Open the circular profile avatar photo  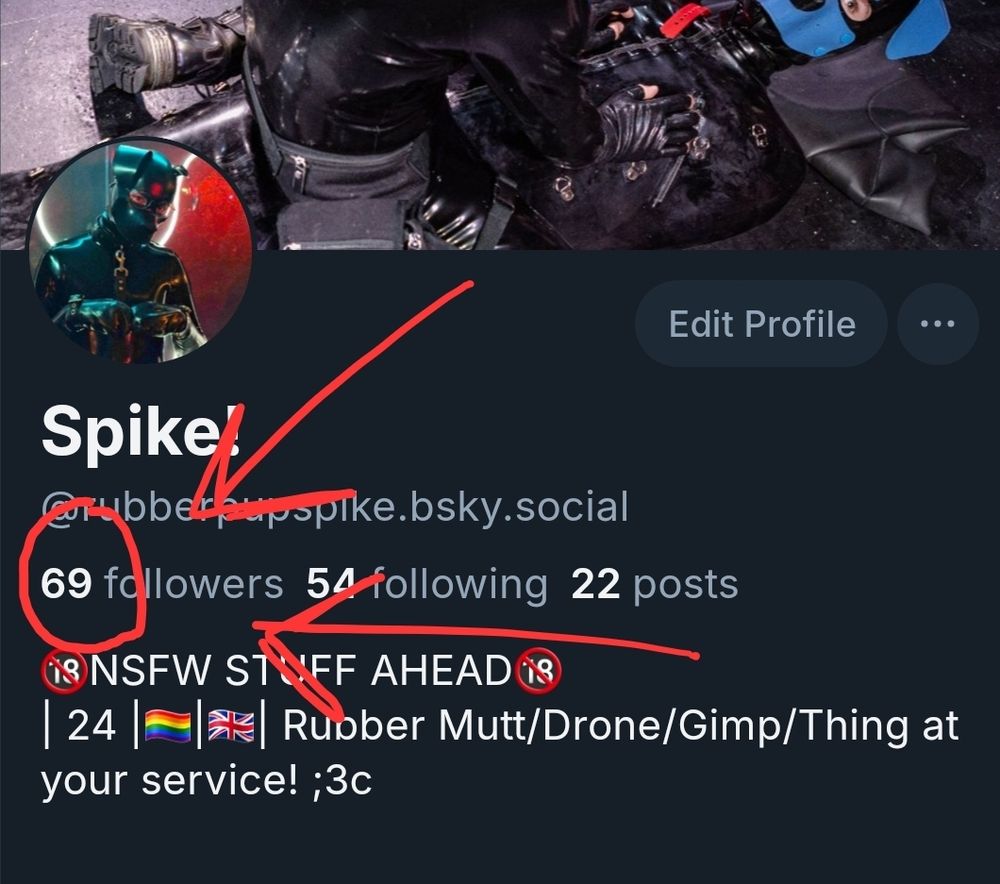[x=140, y=252]
